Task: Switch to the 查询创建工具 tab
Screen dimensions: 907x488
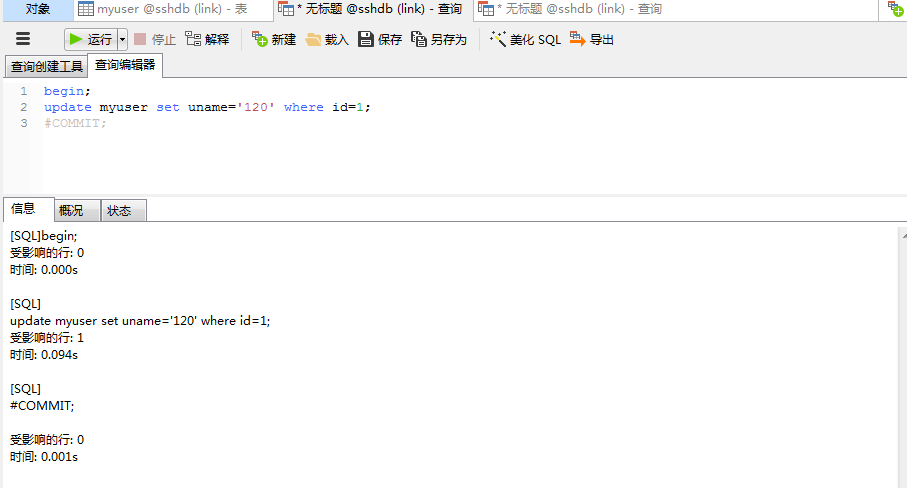Action: (x=46, y=67)
